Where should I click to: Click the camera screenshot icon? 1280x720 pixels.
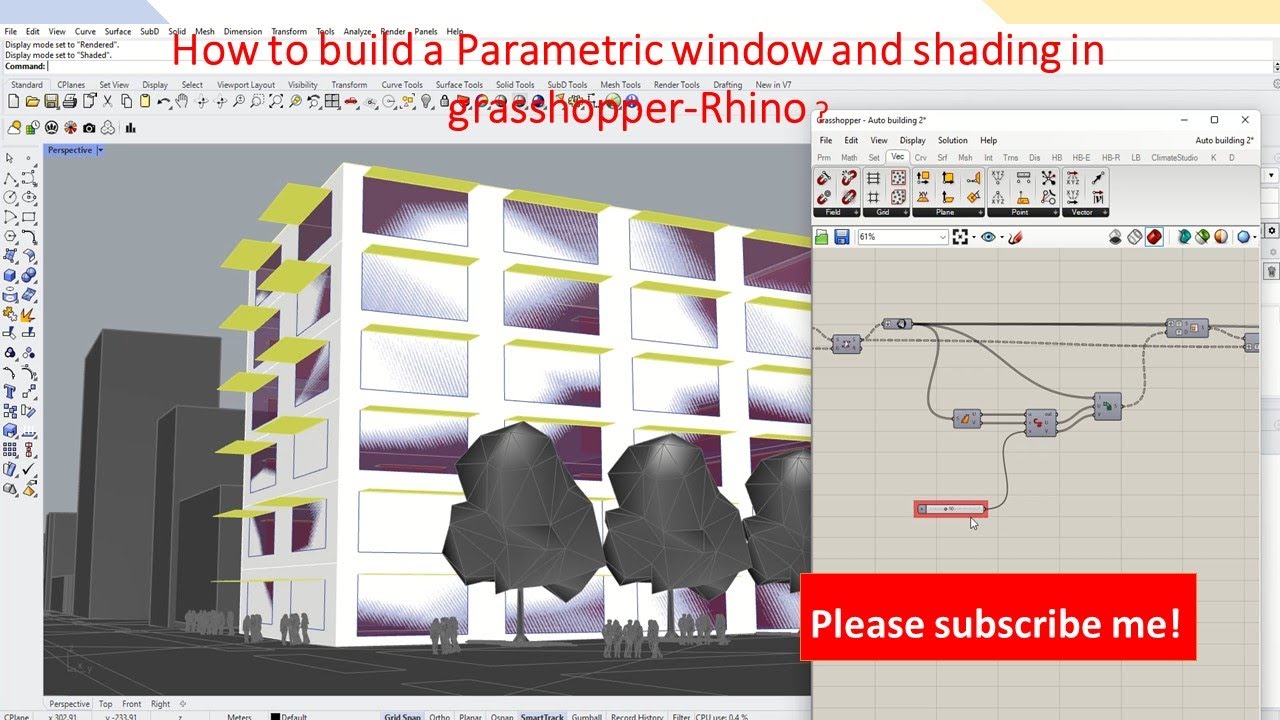tap(89, 128)
